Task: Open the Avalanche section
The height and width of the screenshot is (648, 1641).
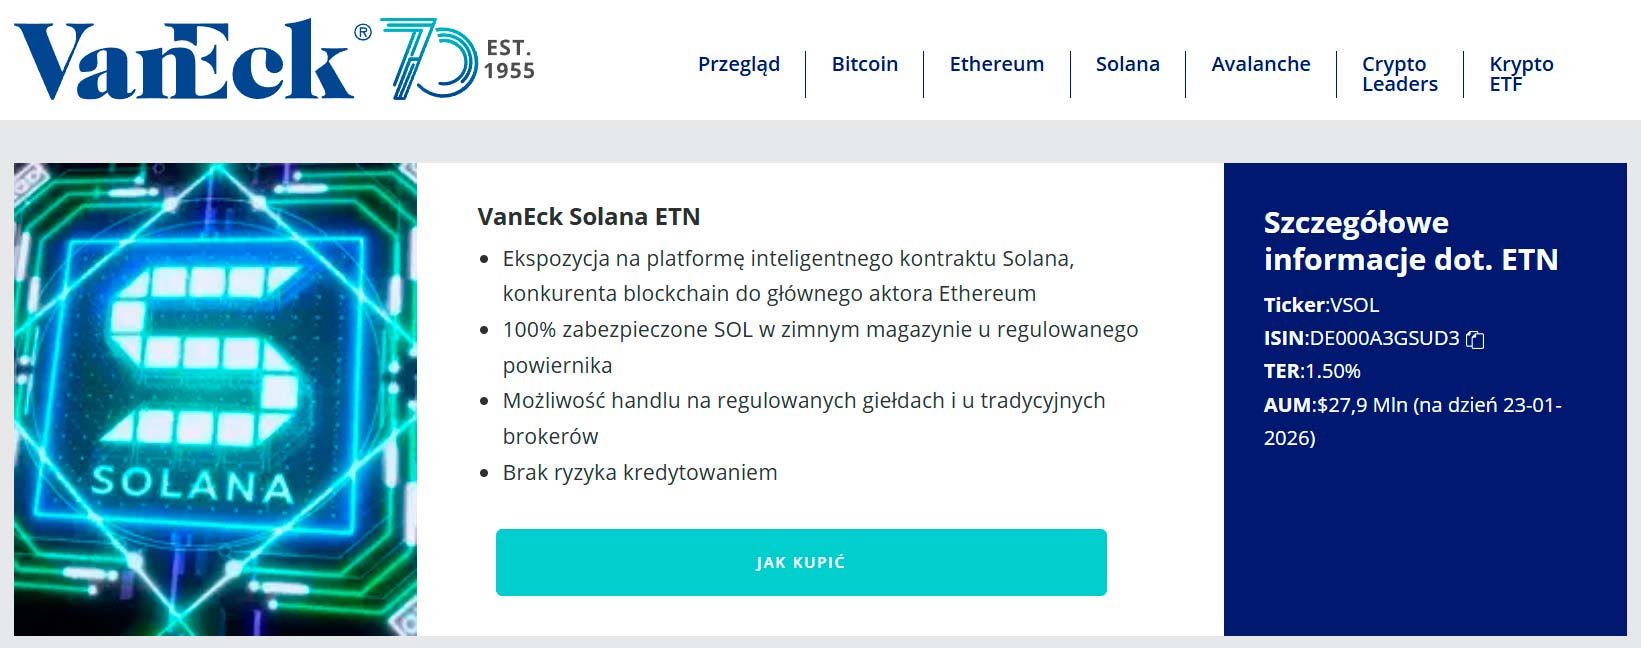Action: (x=1261, y=63)
